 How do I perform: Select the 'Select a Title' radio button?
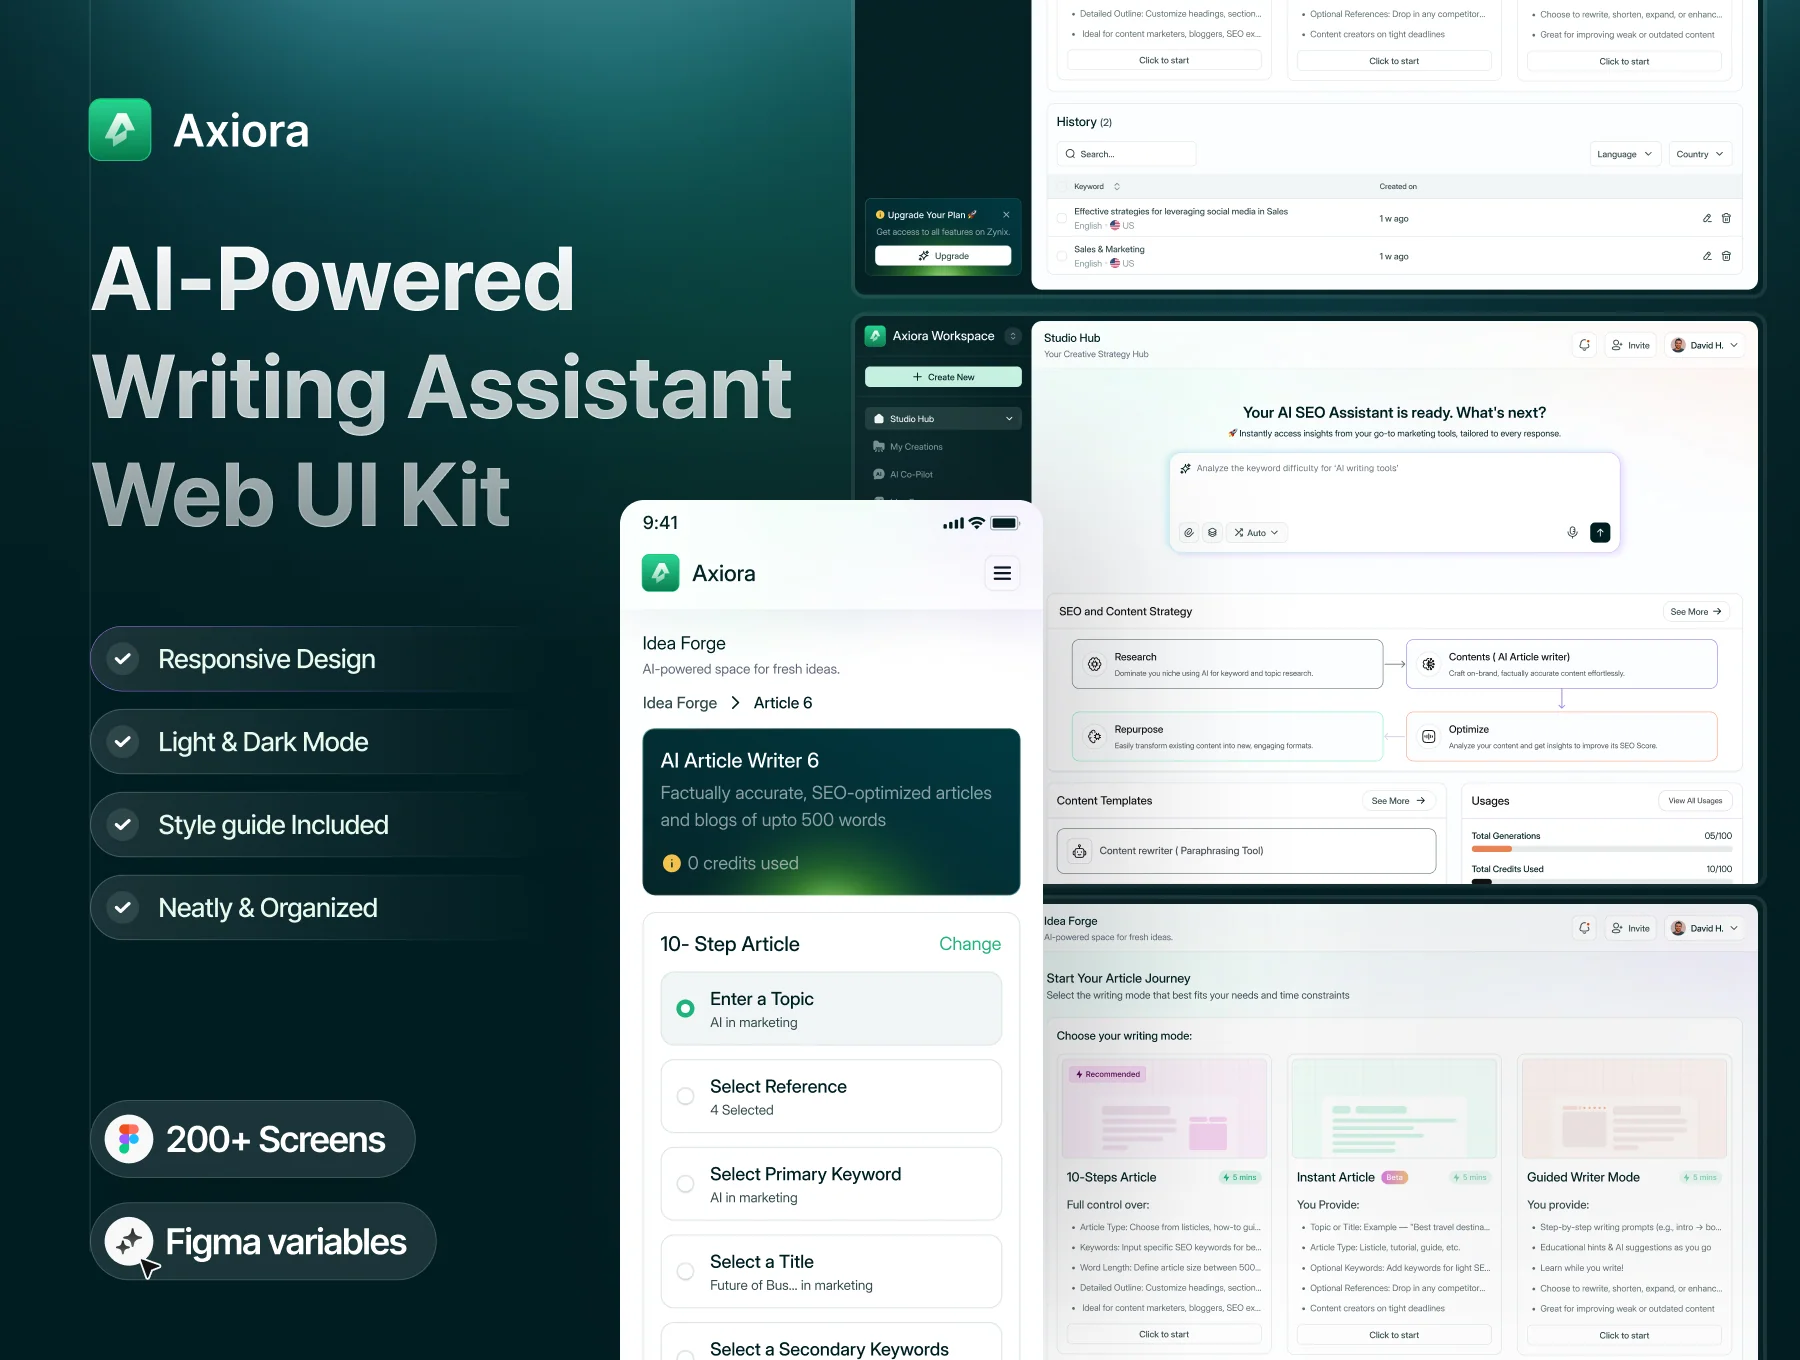685,1272
